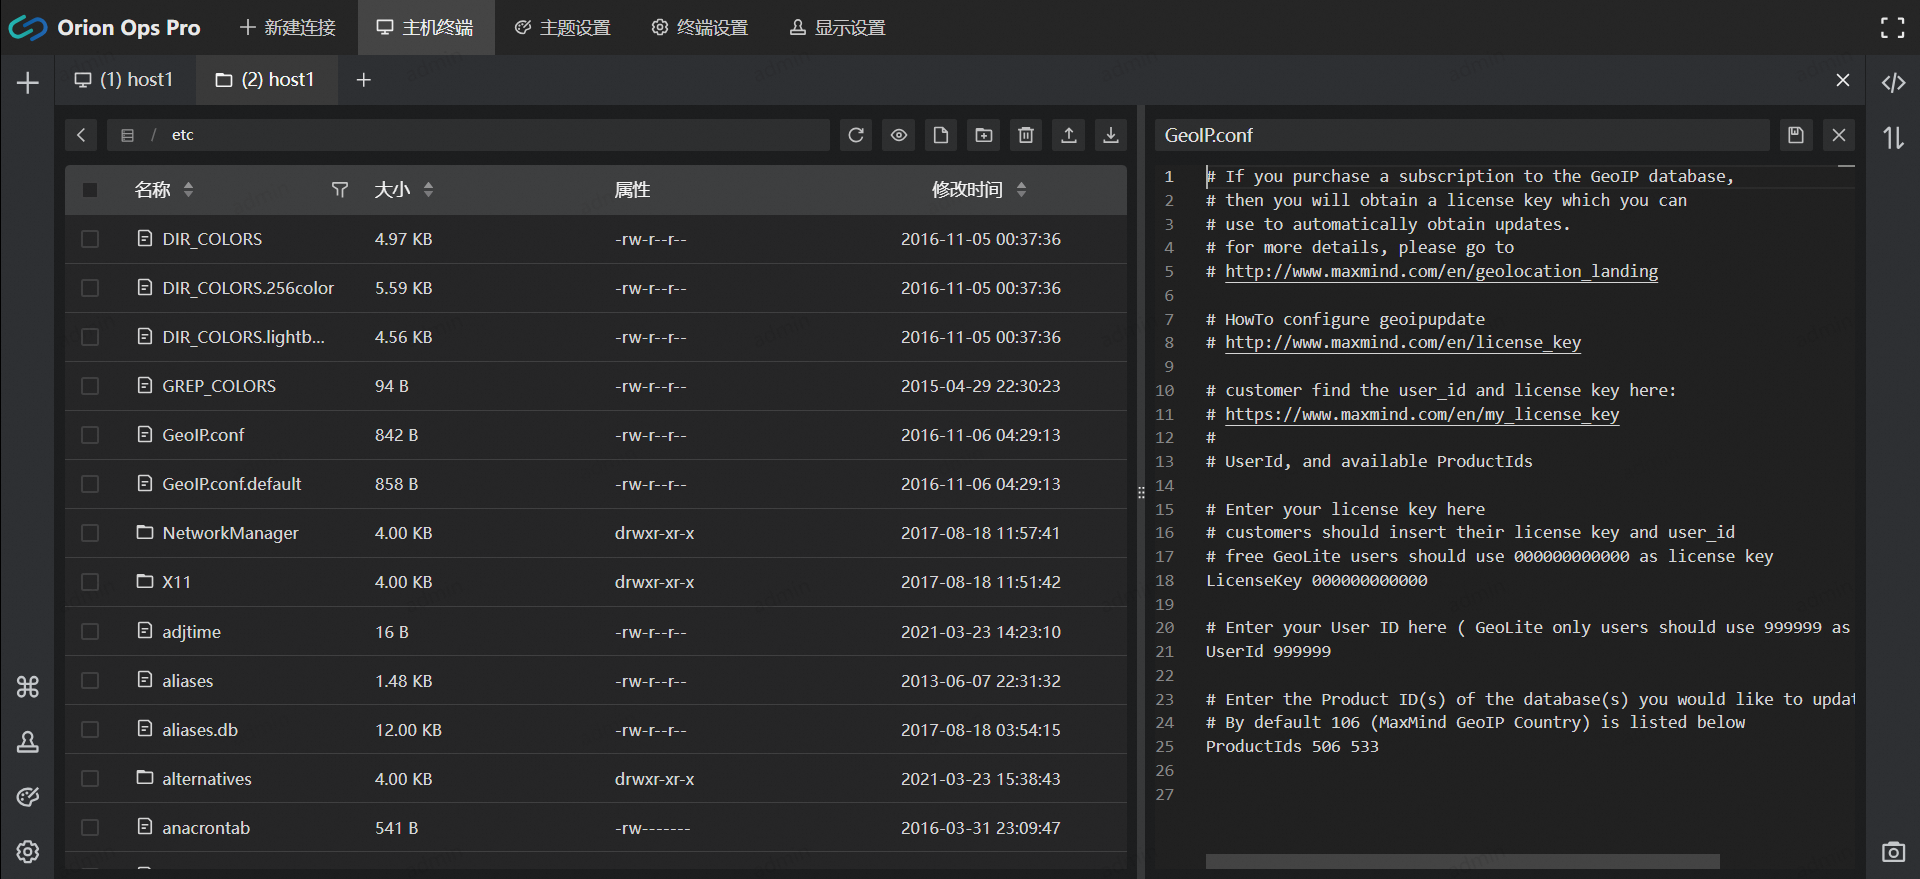
Task: Sort by size using 大小 arrows
Action: (x=429, y=190)
